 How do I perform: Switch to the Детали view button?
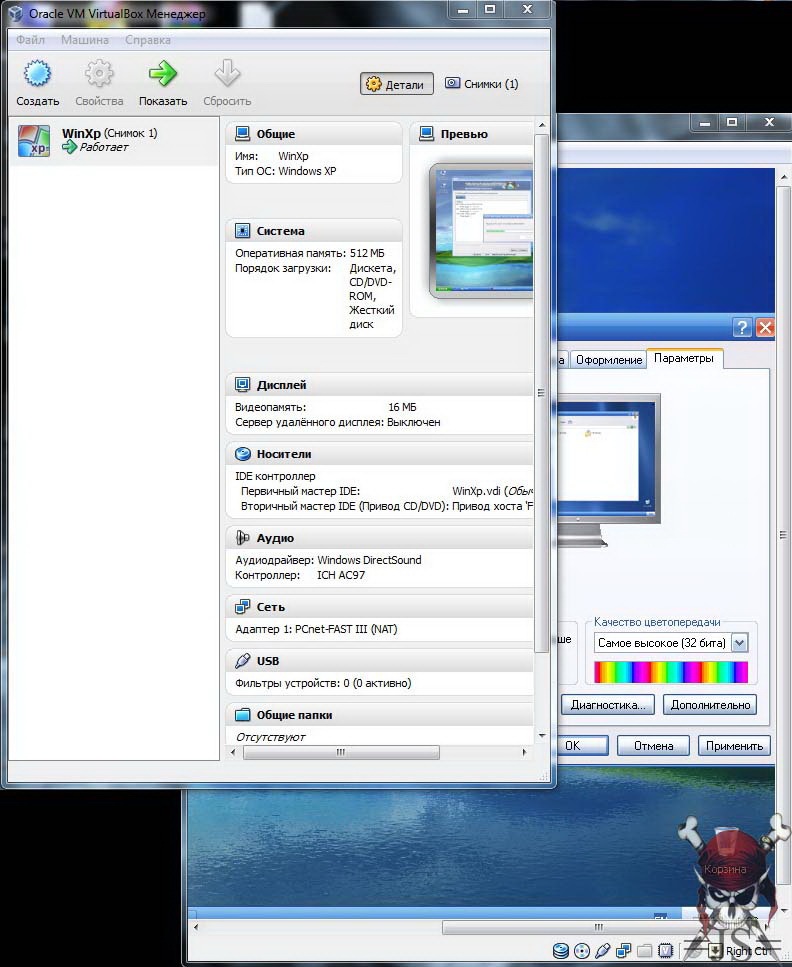pos(397,84)
